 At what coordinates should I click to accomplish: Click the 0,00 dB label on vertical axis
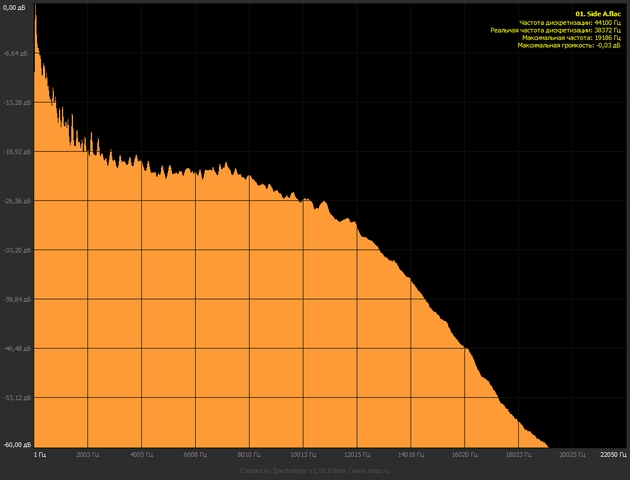(x=15, y=5)
